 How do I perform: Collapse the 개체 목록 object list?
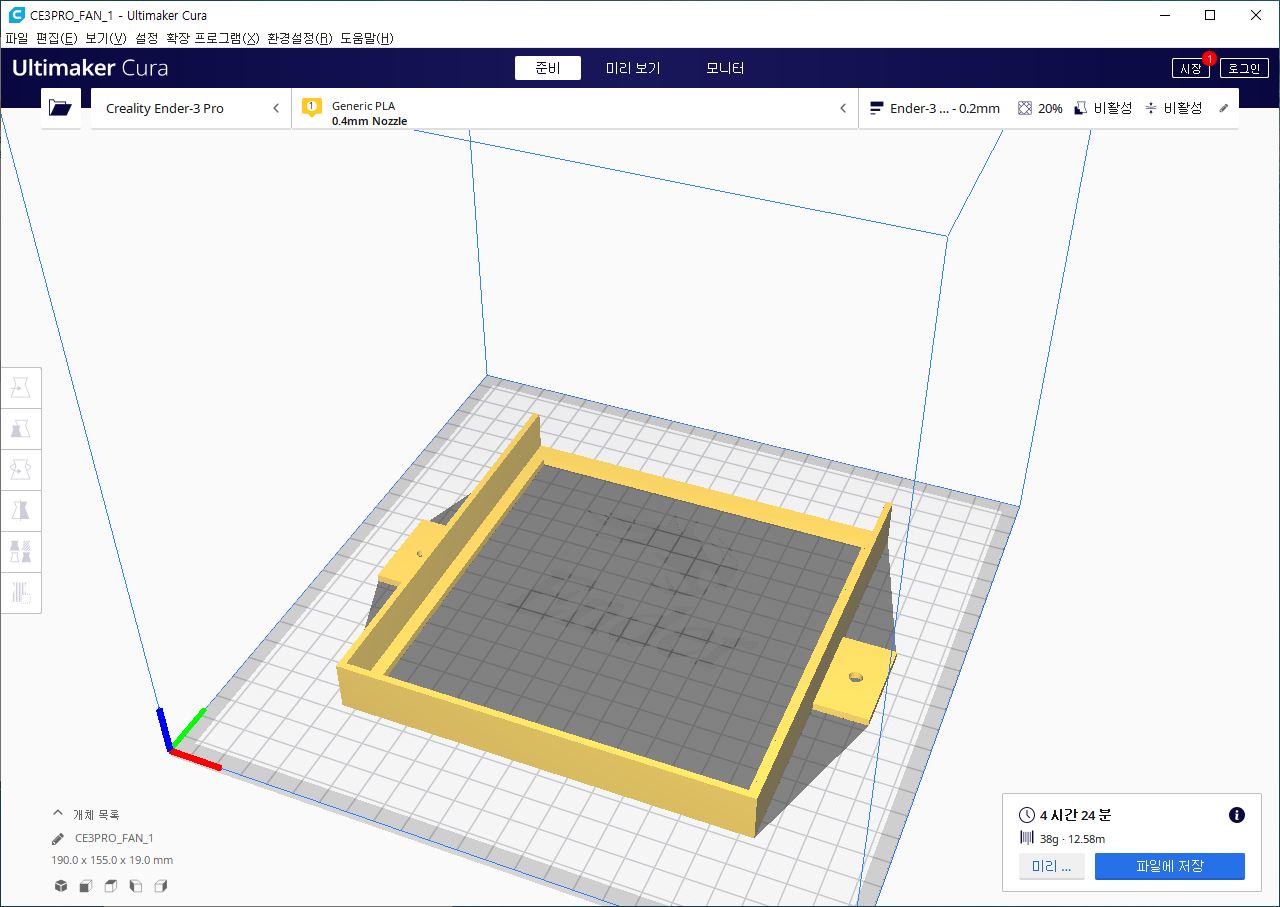click(x=58, y=814)
